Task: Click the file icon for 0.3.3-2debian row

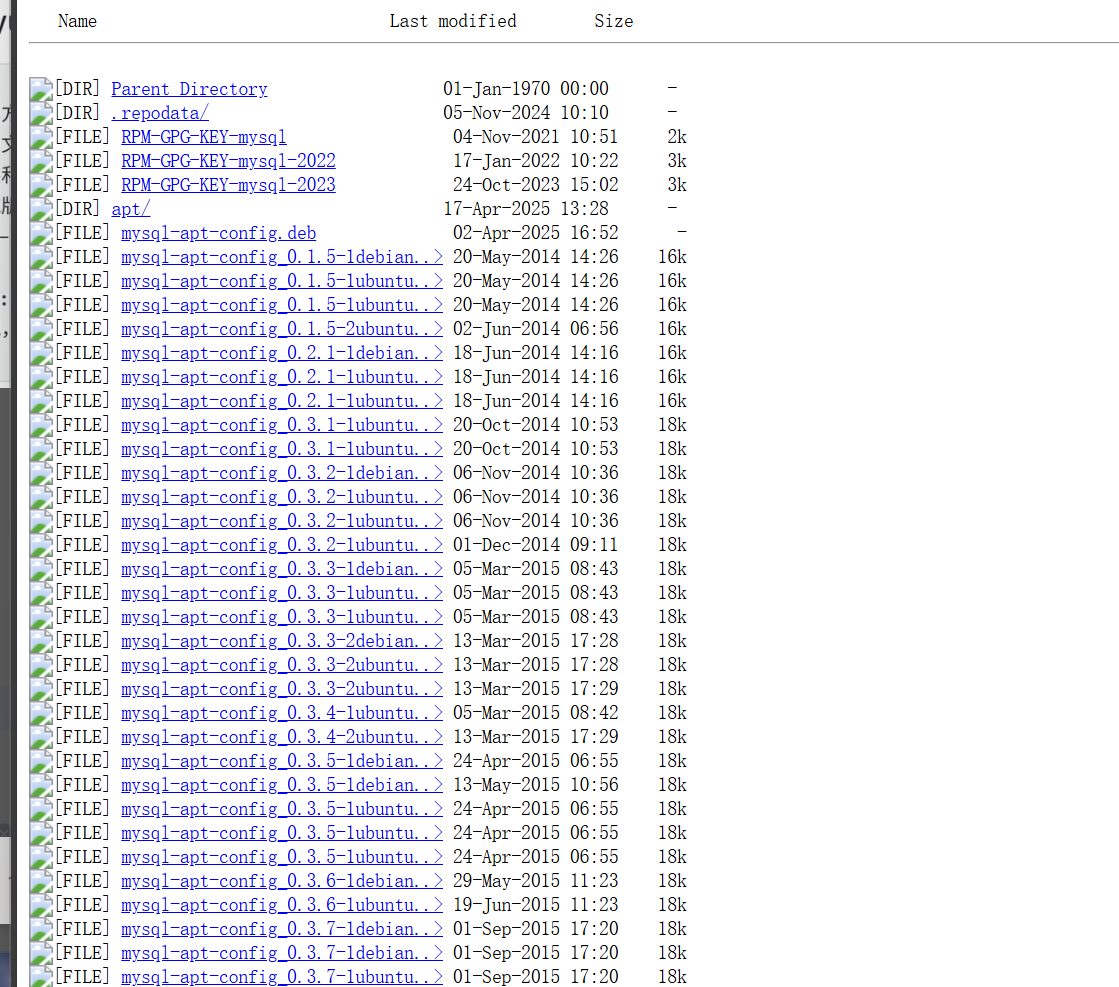Action: click(x=41, y=642)
